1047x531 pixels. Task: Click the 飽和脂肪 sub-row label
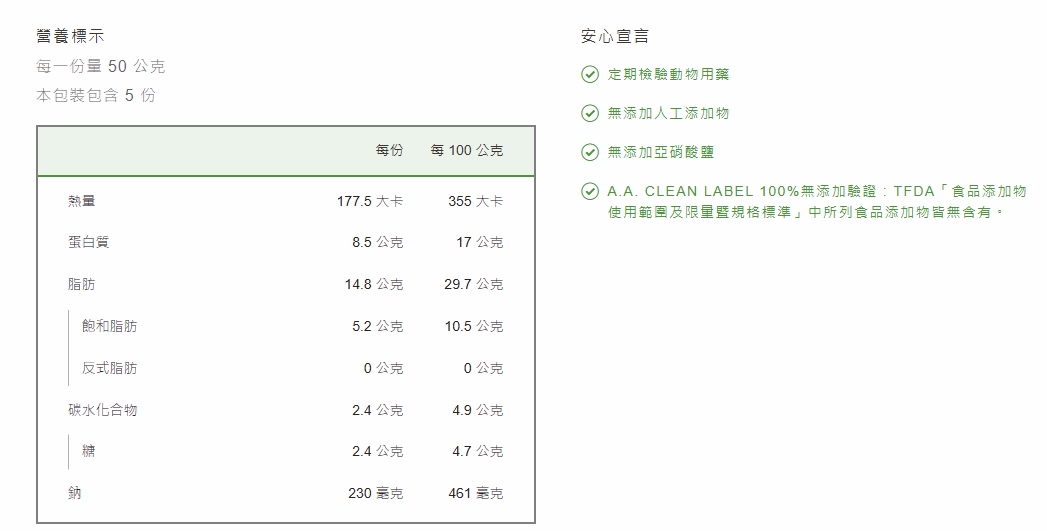tap(110, 326)
